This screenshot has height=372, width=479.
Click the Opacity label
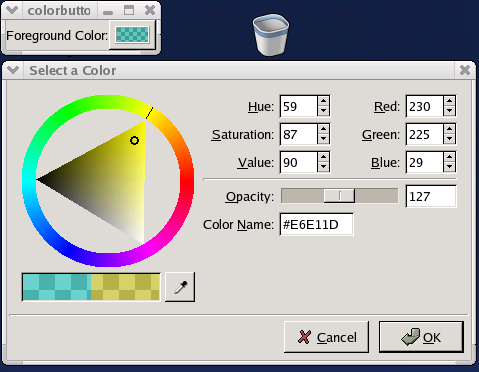click(x=250, y=197)
